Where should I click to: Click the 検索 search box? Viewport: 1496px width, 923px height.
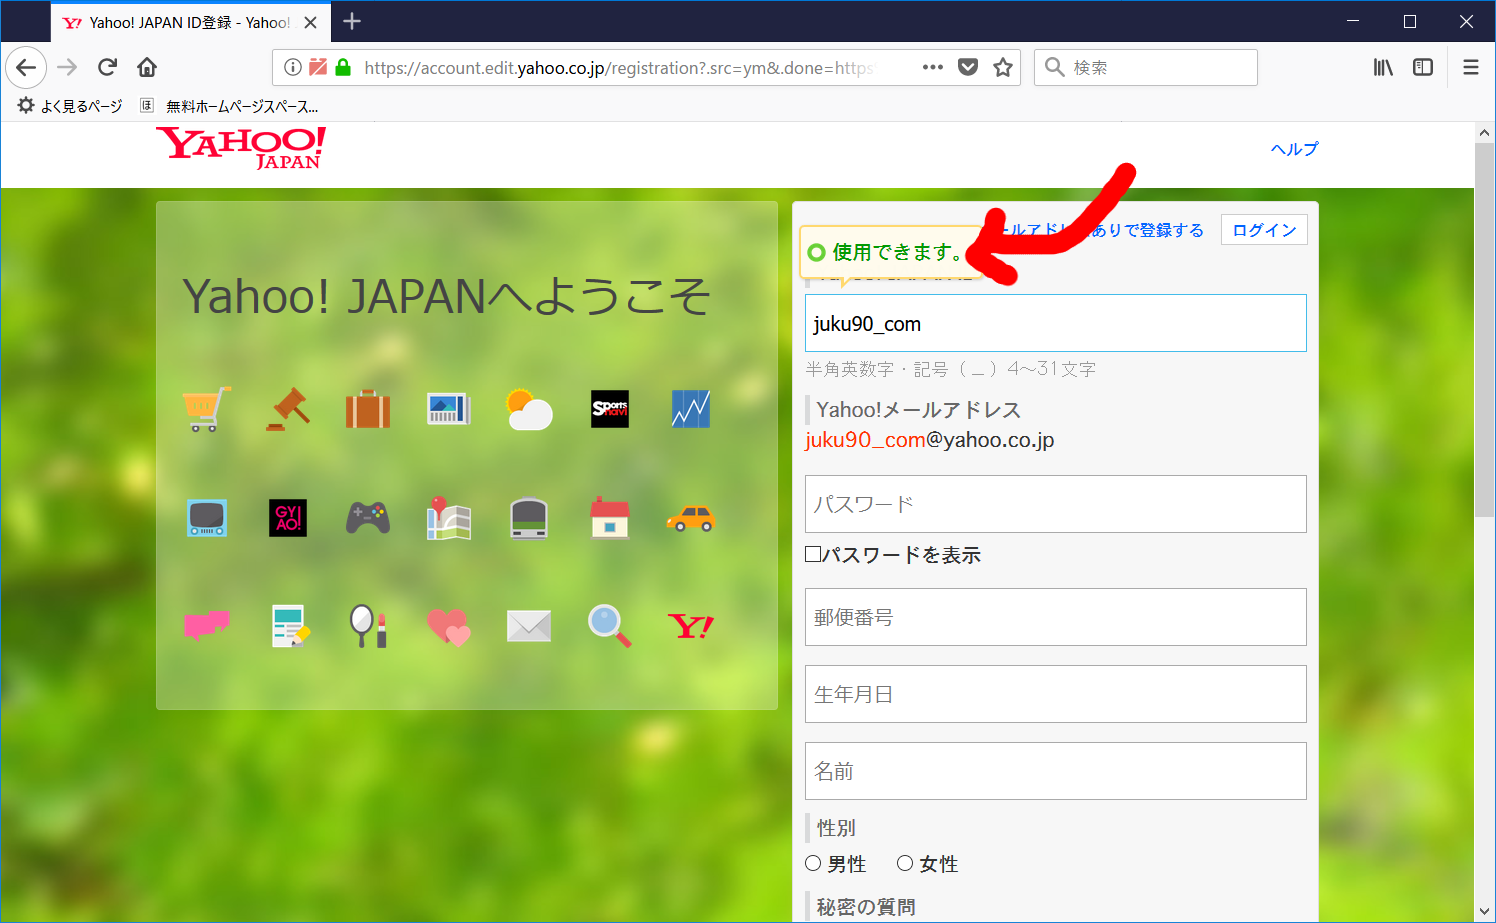pos(1146,67)
